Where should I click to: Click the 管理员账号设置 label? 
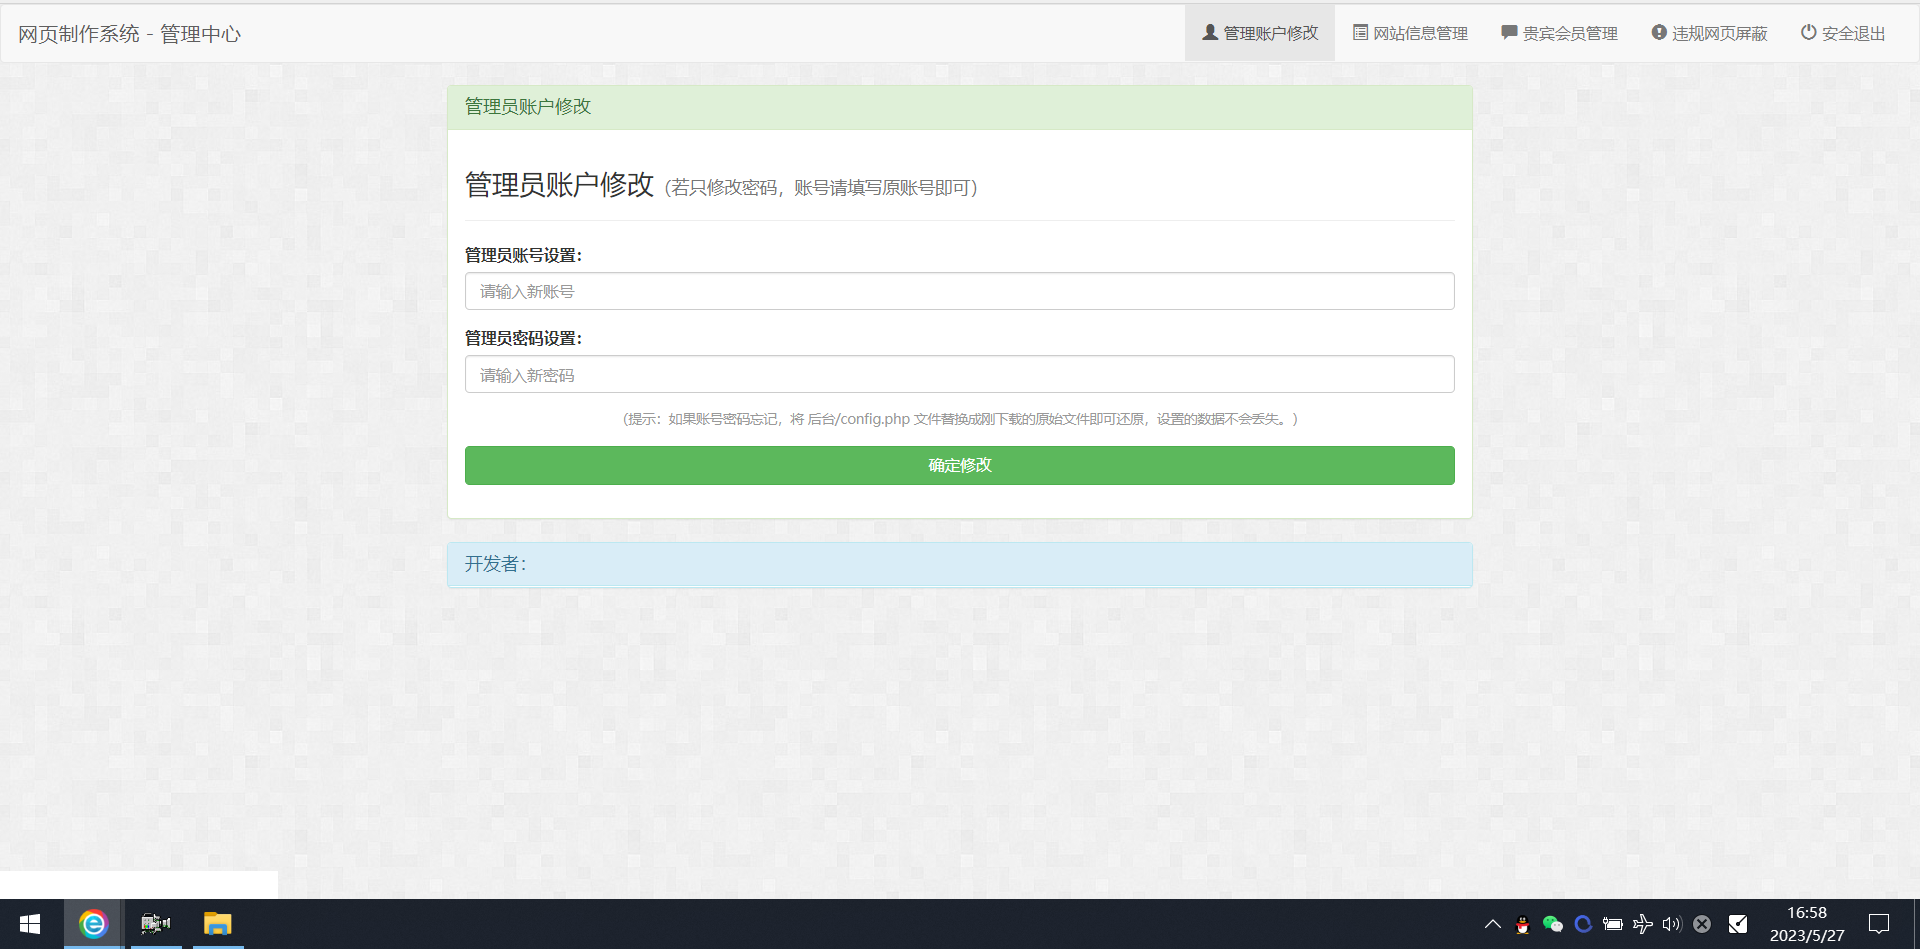point(523,255)
